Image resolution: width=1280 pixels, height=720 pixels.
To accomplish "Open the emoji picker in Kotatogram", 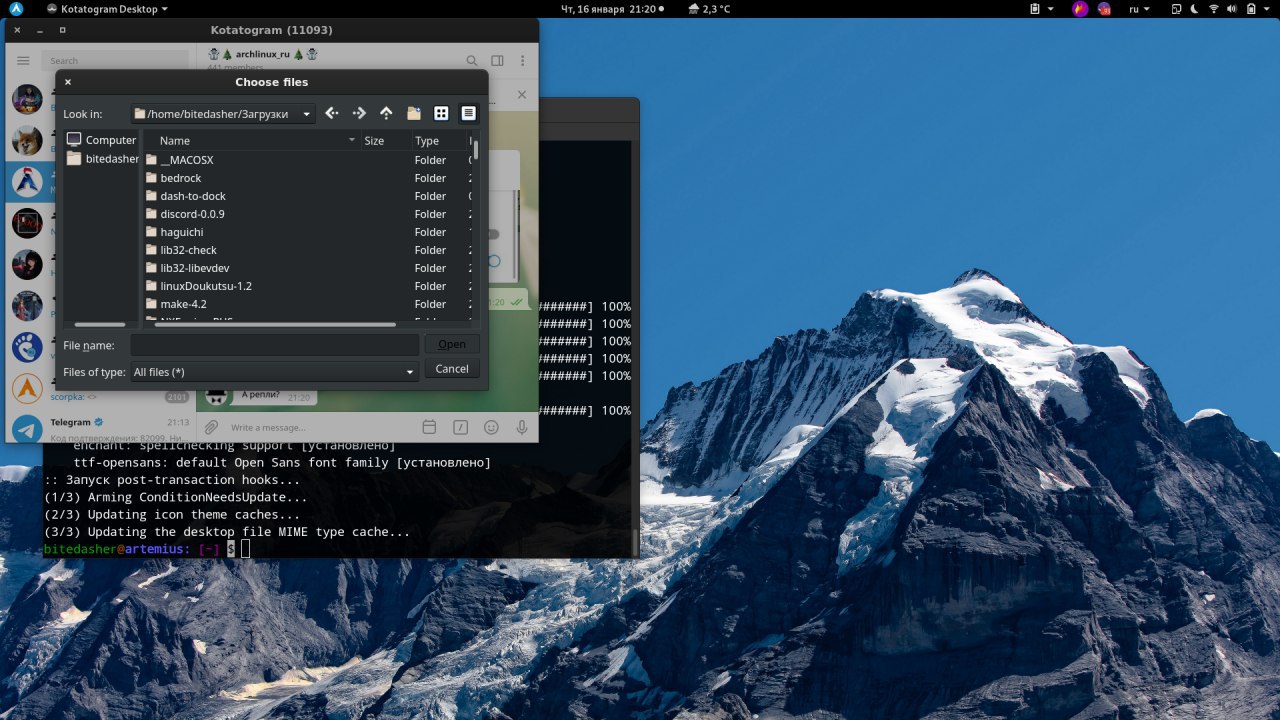I will coord(491,427).
